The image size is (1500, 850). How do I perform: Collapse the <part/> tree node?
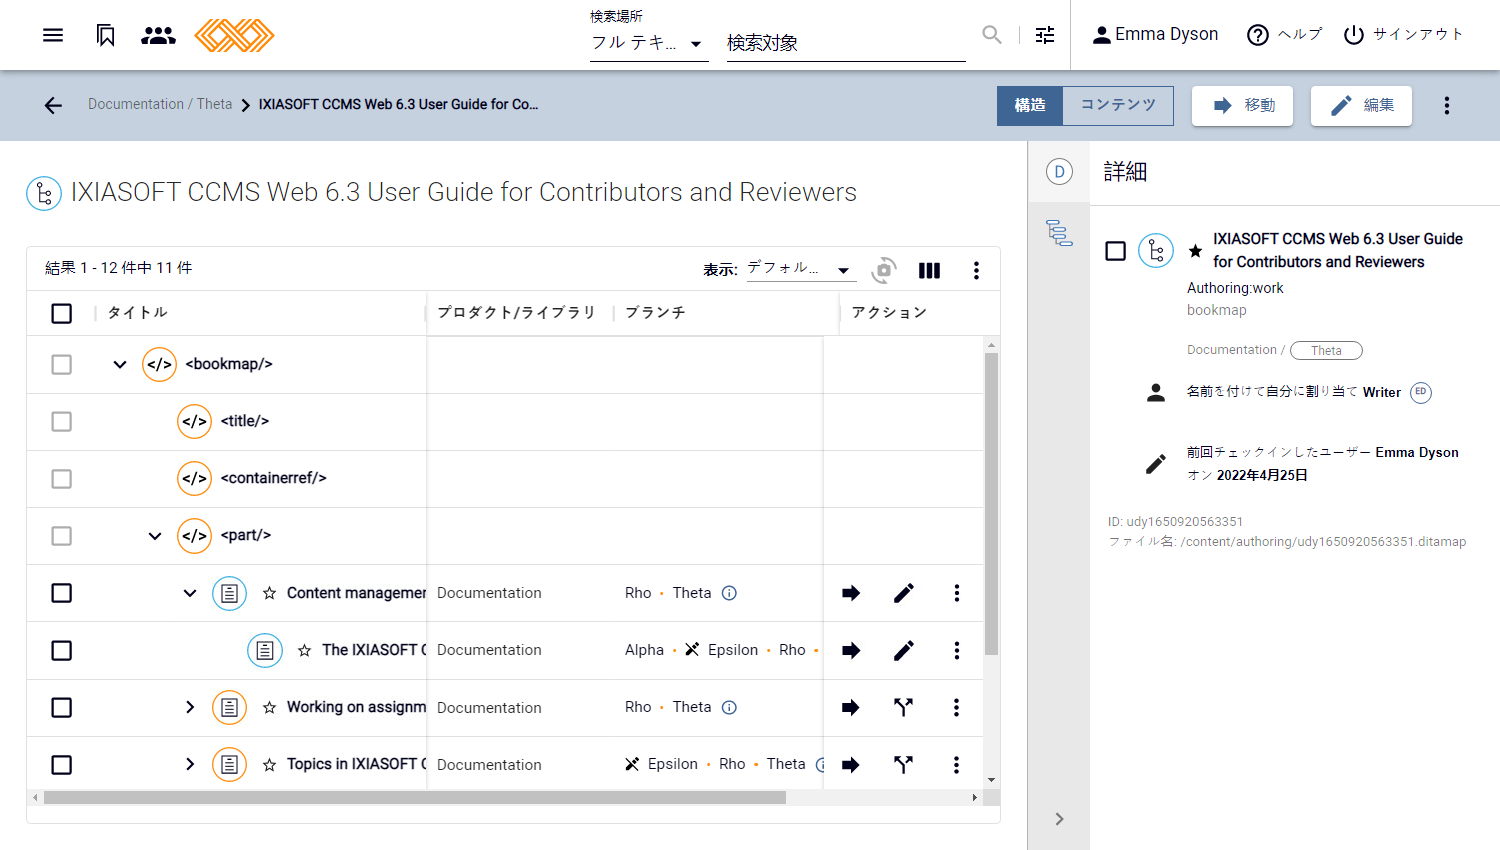(155, 535)
